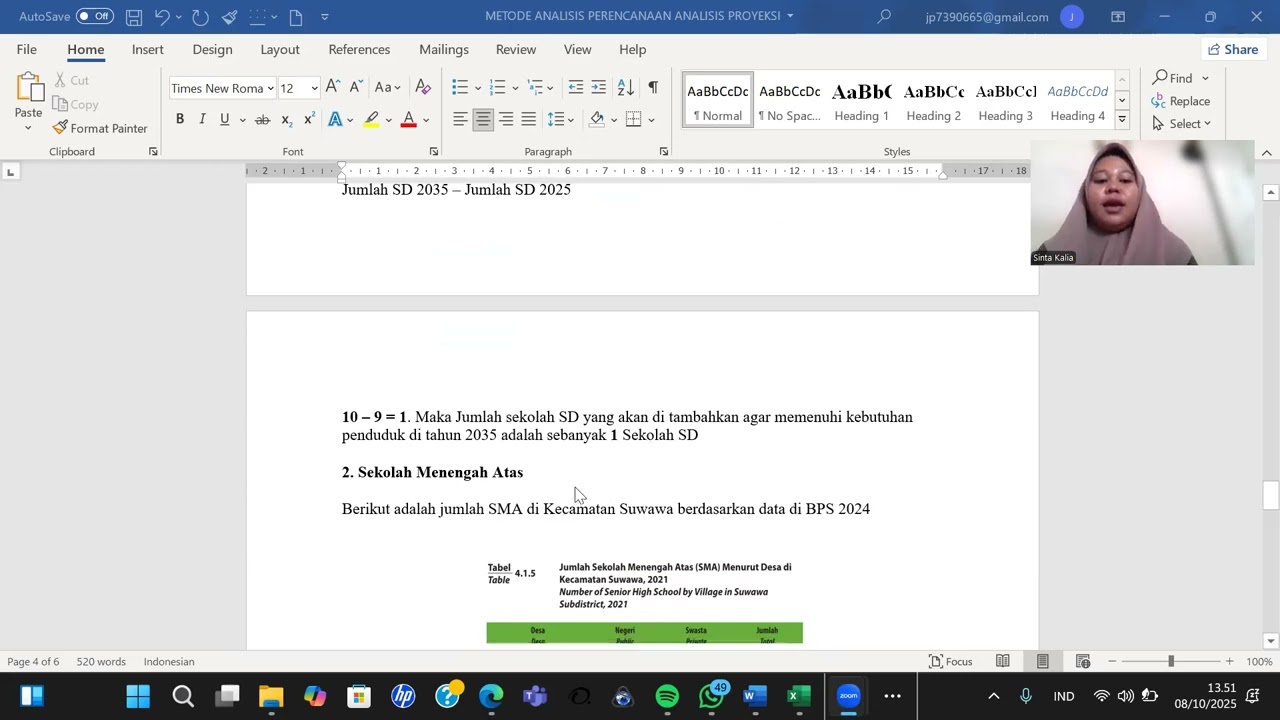
Task: Open word count 520 words
Action: [101, 661]
